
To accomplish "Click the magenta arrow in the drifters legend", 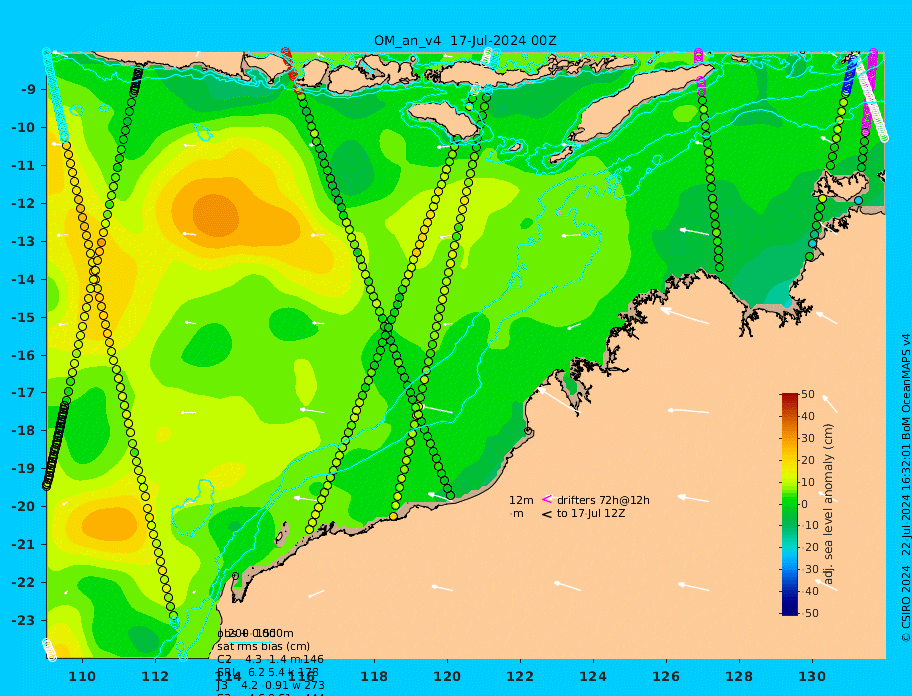I will (547, 499).
